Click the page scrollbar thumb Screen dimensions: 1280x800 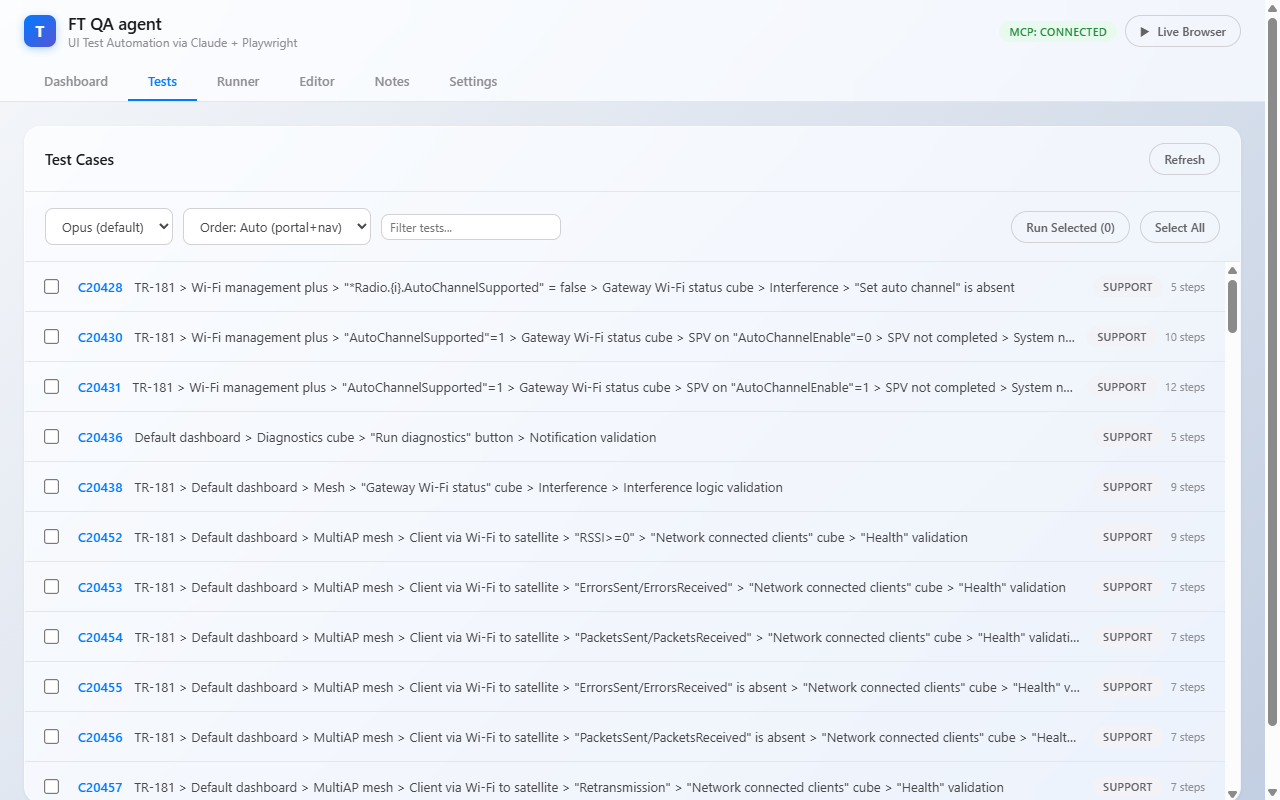click(1272, 370)
